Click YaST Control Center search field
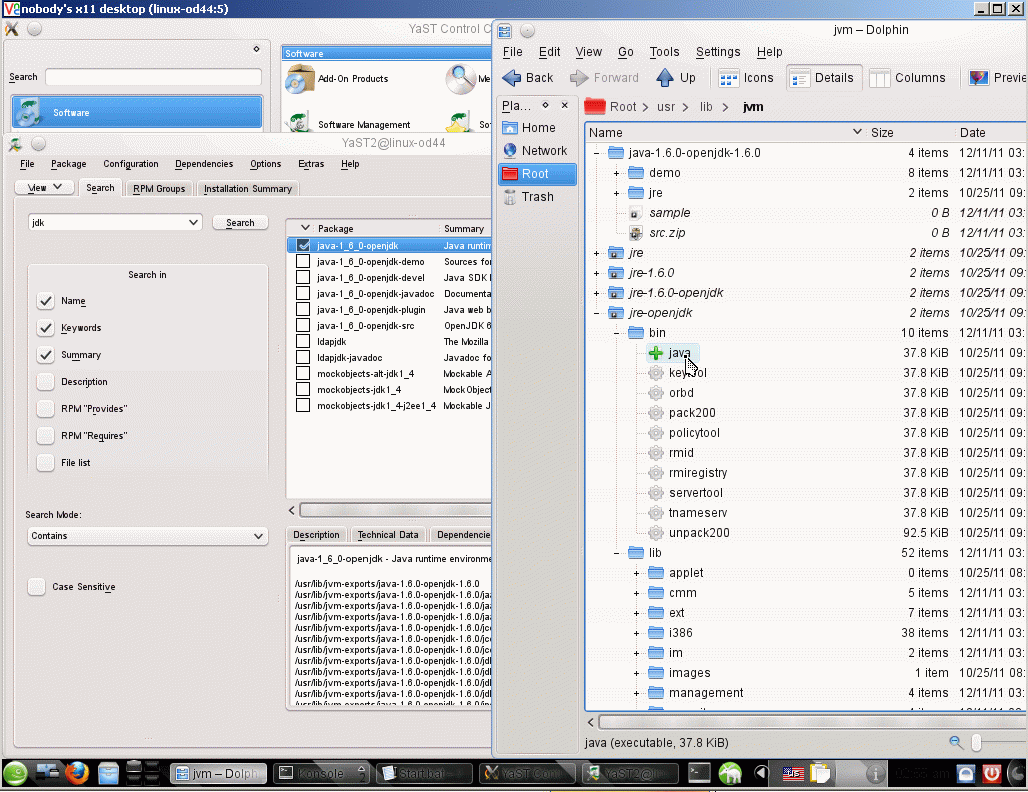The width and height of the screenshot is (1028, 792). pyautogui.click(x=153, y=77)
